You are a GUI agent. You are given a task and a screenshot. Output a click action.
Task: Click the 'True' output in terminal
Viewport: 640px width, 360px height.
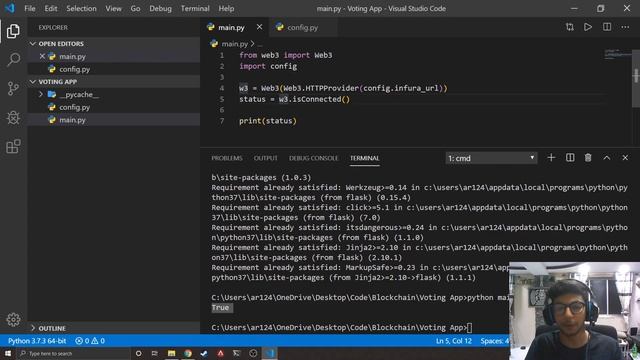coord(220,308)
